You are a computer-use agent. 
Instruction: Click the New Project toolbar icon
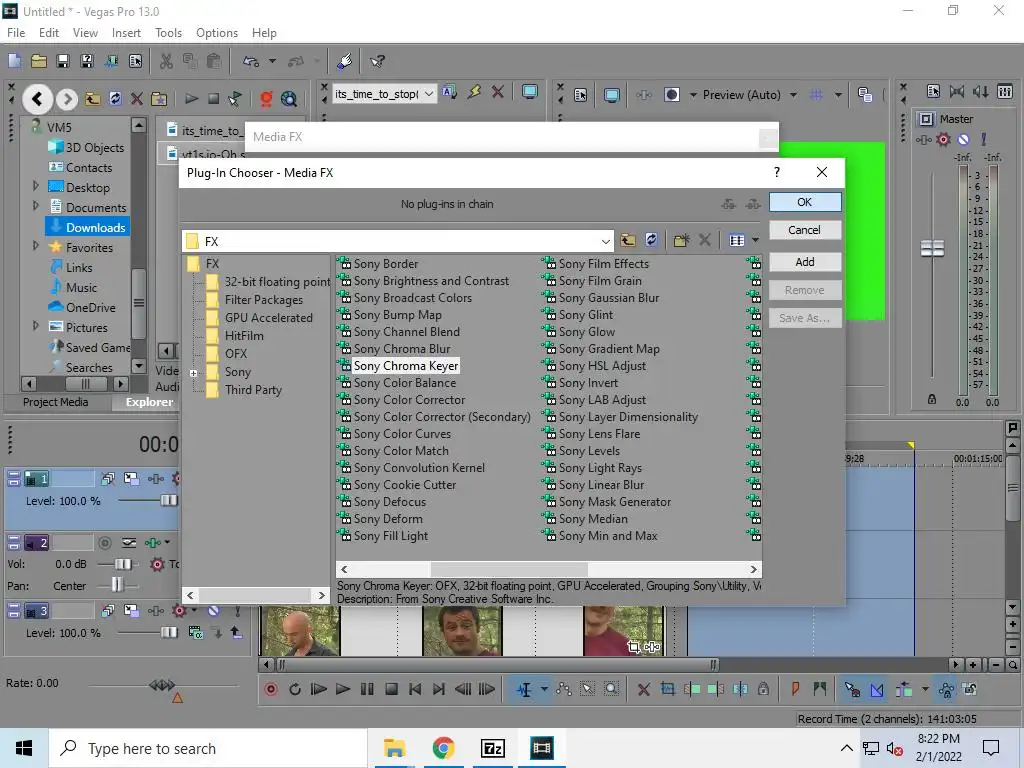tap(14, 61)
